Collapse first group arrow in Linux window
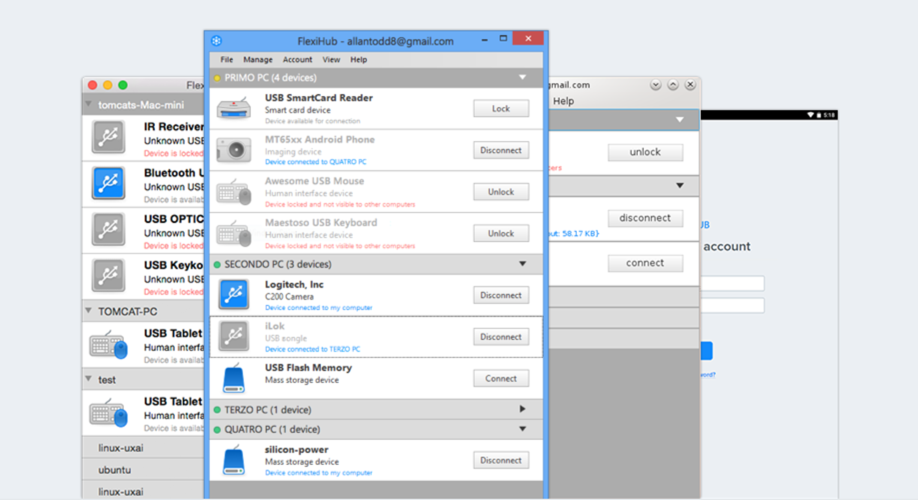This screenshot has width=918, height=500. [680, 120]
